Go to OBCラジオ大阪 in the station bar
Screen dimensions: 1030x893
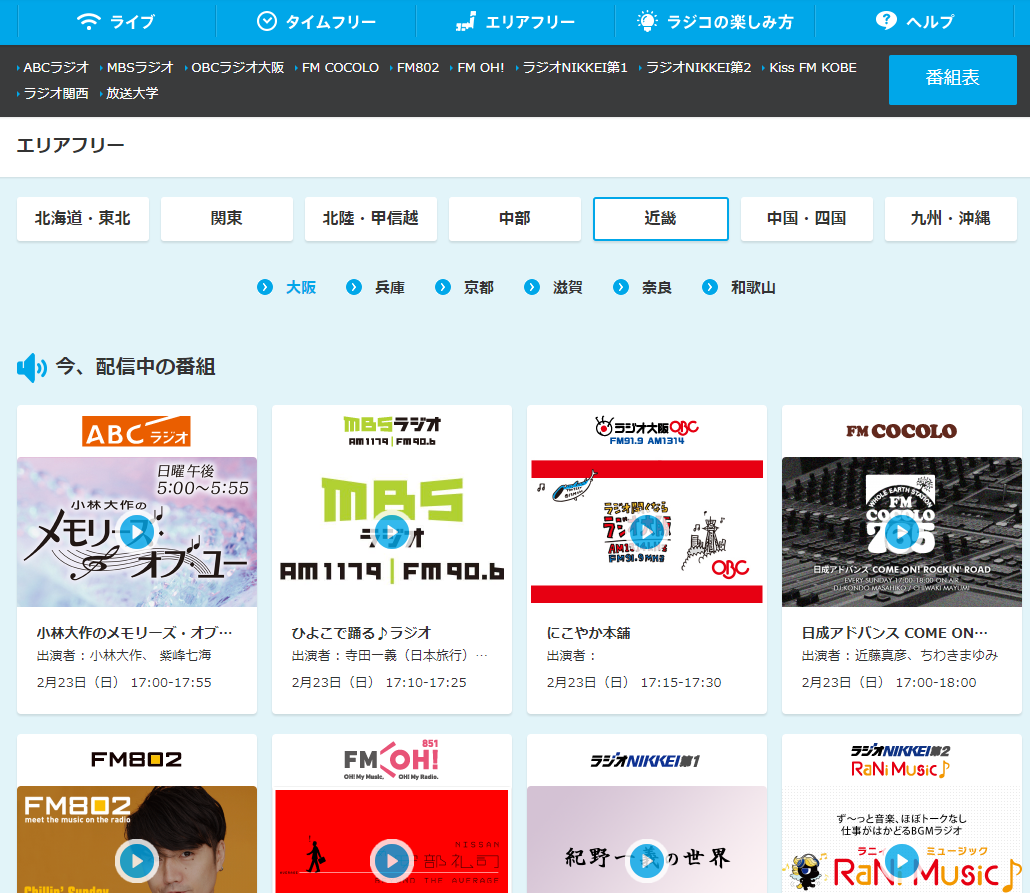238,68
